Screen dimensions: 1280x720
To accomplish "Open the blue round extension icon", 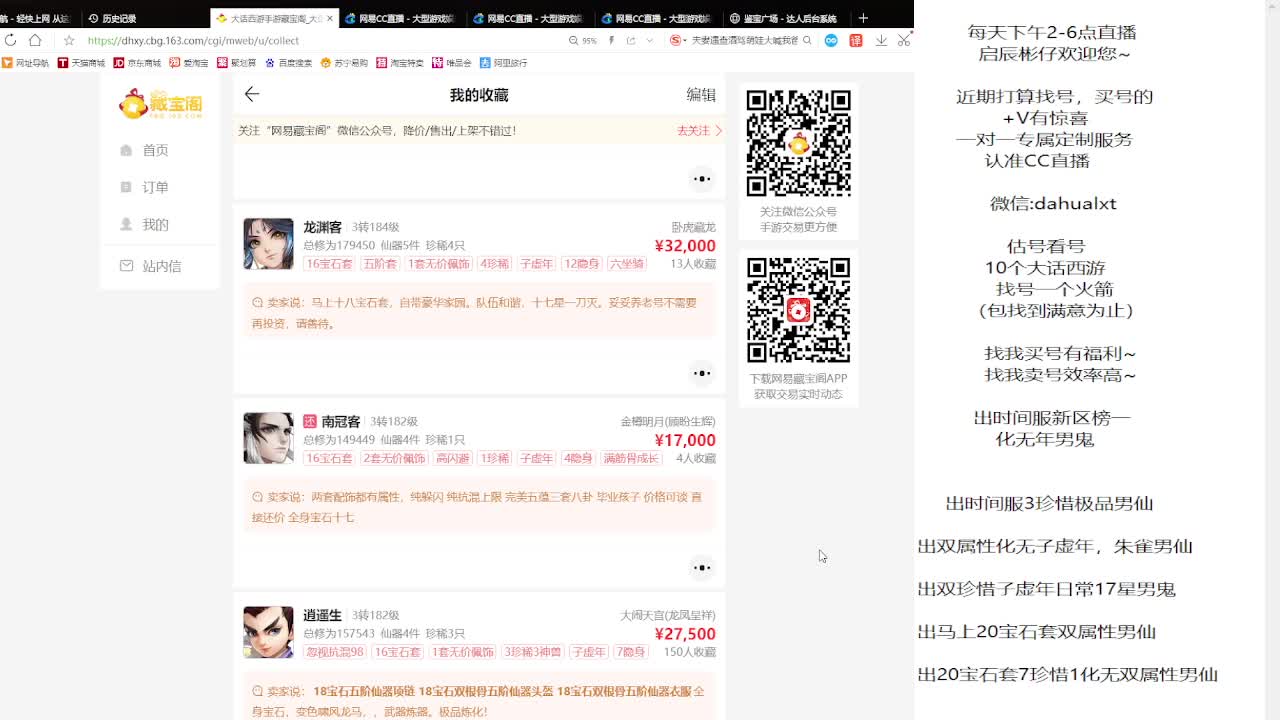I will 831,40.
